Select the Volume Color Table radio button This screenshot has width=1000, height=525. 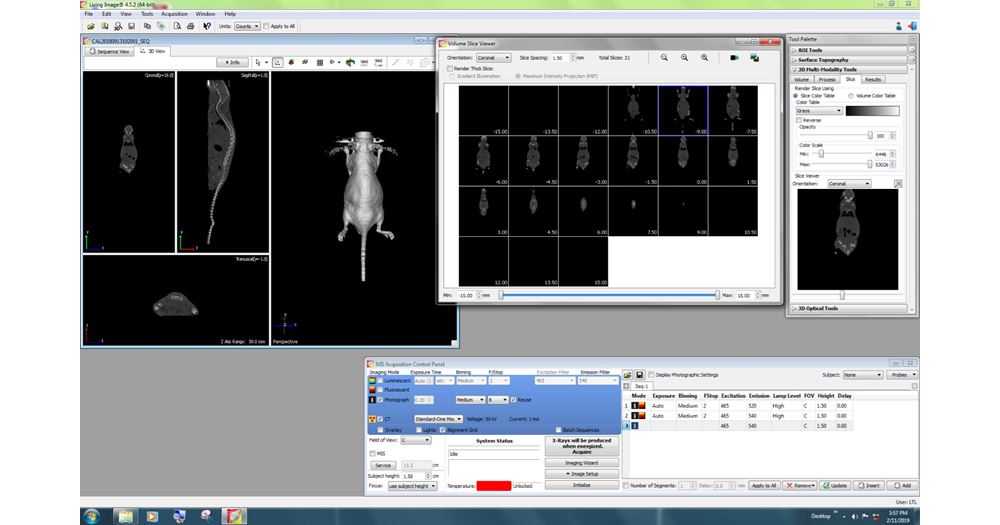[851, 95]
